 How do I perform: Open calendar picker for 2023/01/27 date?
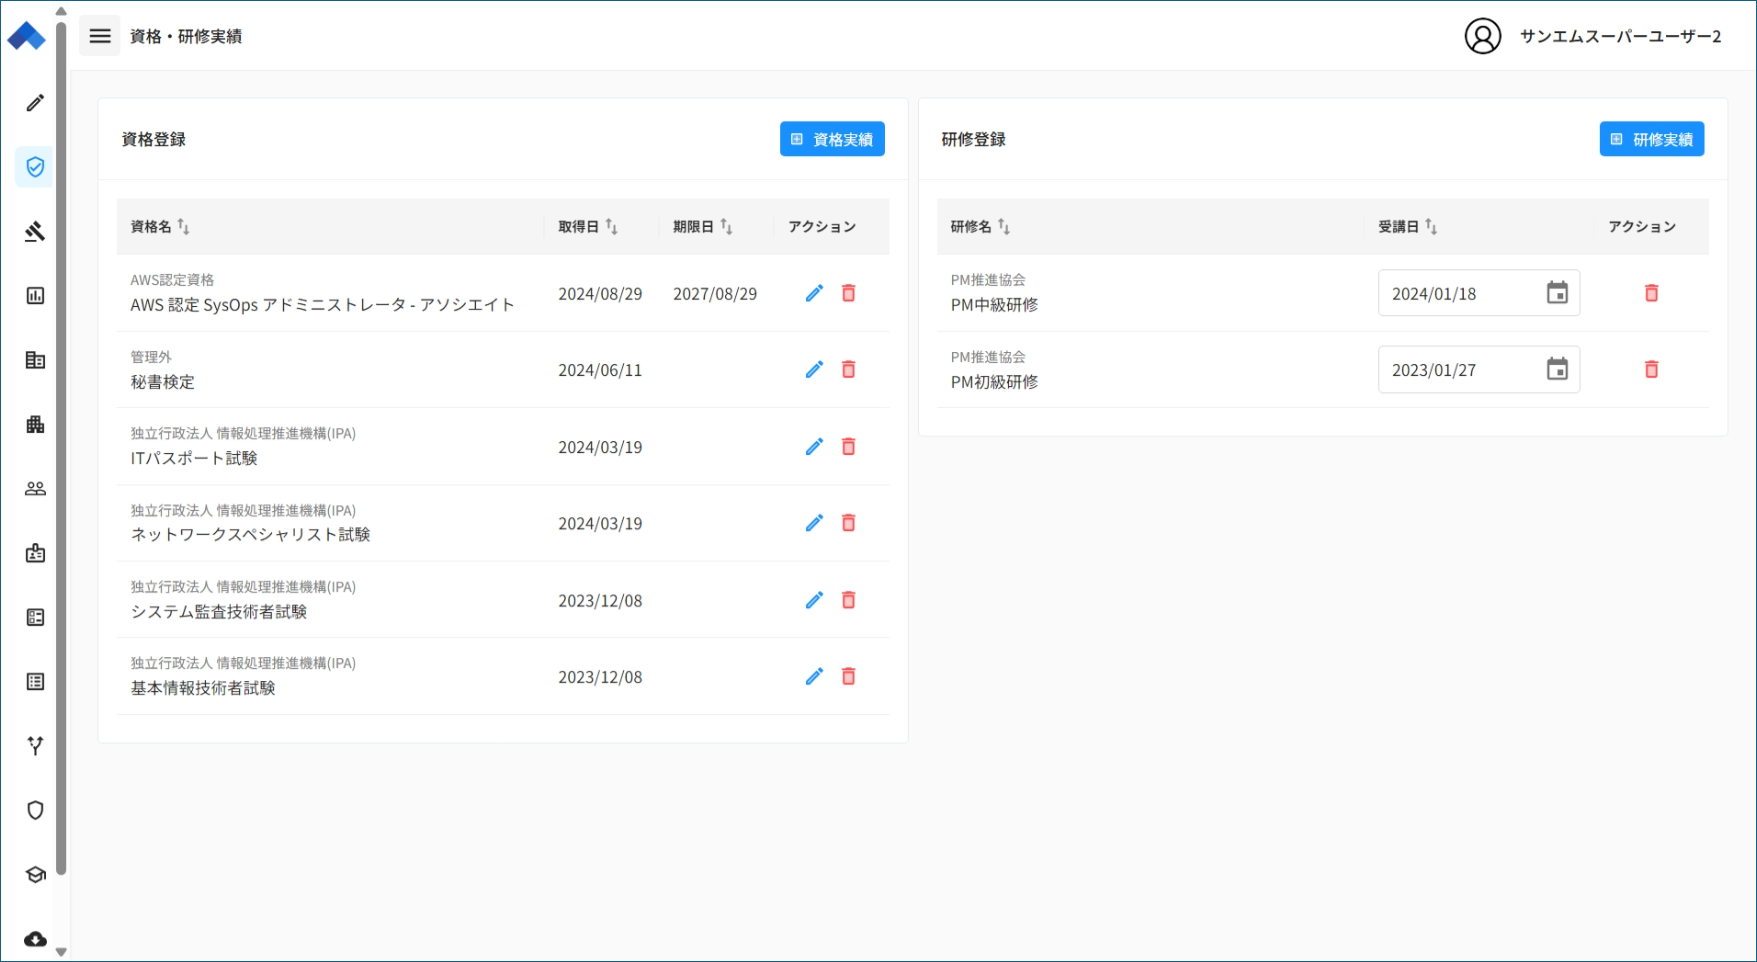(x=1557, y=370)
